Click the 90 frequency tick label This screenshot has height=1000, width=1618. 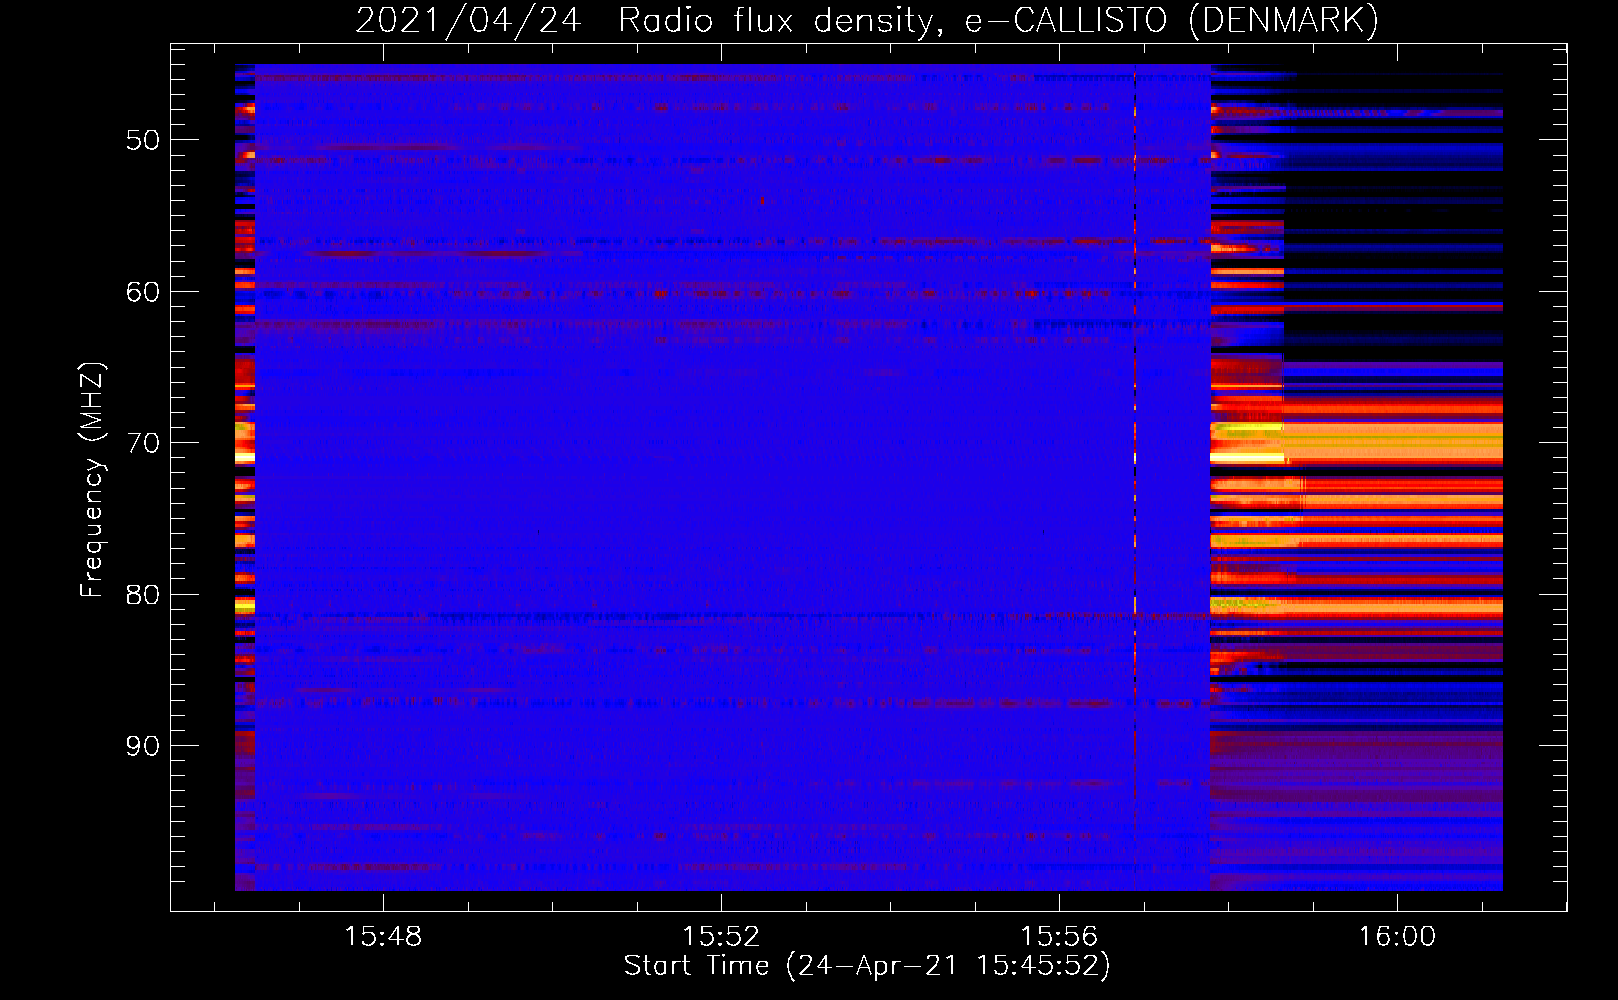(143, 746)
